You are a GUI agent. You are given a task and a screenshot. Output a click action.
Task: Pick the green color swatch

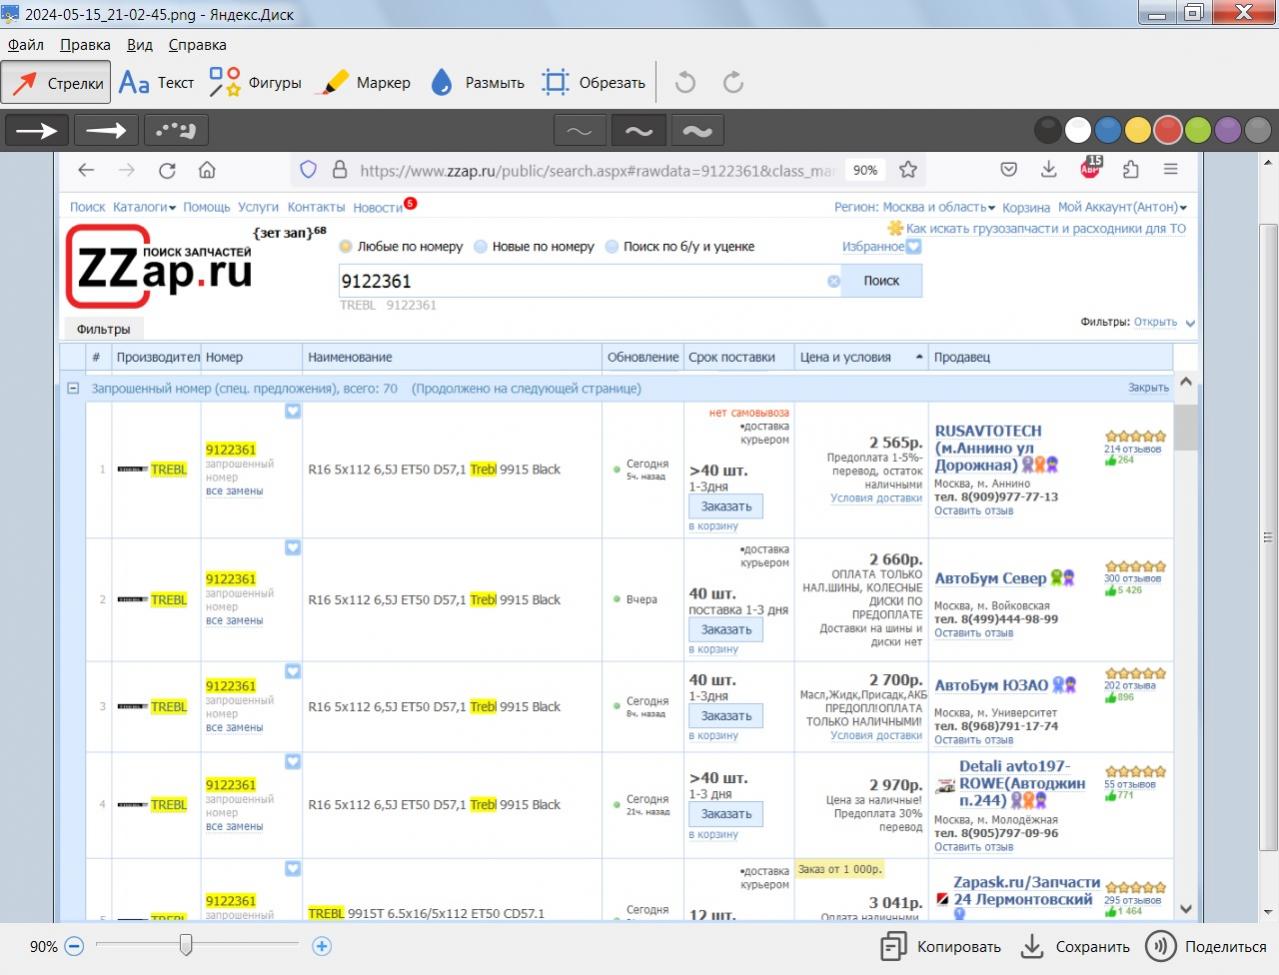[x=1198, y=130]
